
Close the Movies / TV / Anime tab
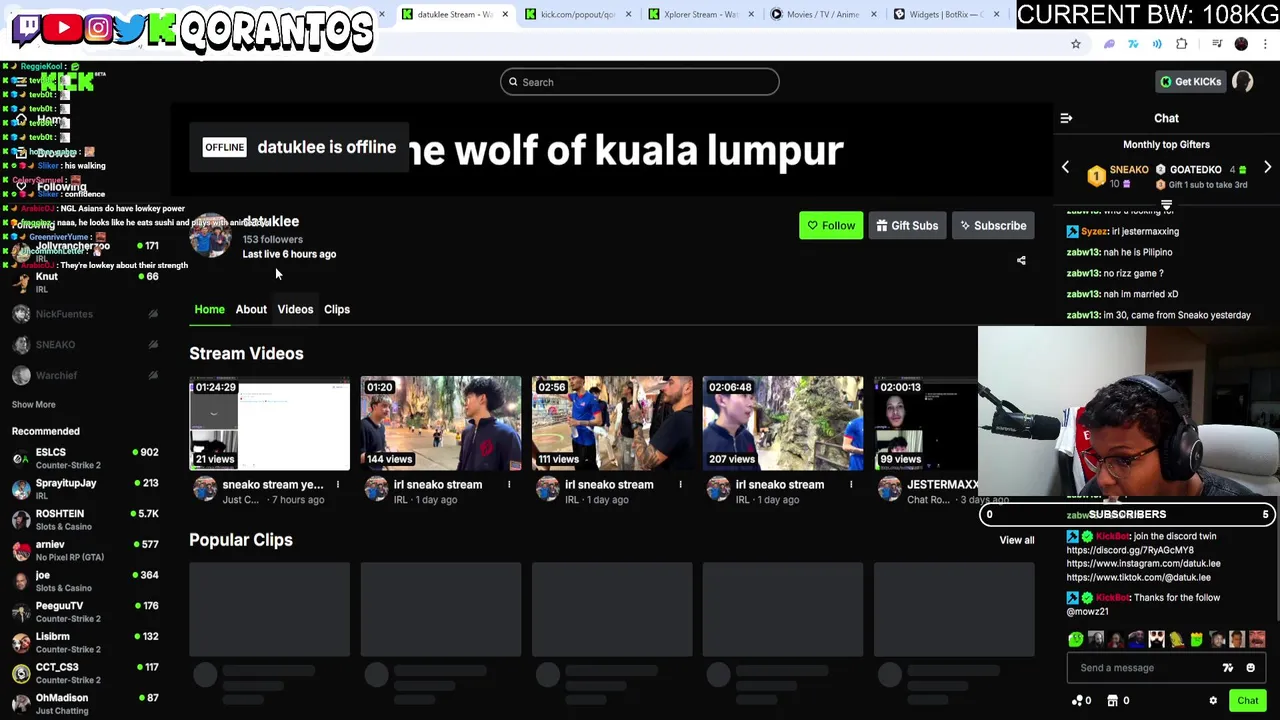click(873, 14)
